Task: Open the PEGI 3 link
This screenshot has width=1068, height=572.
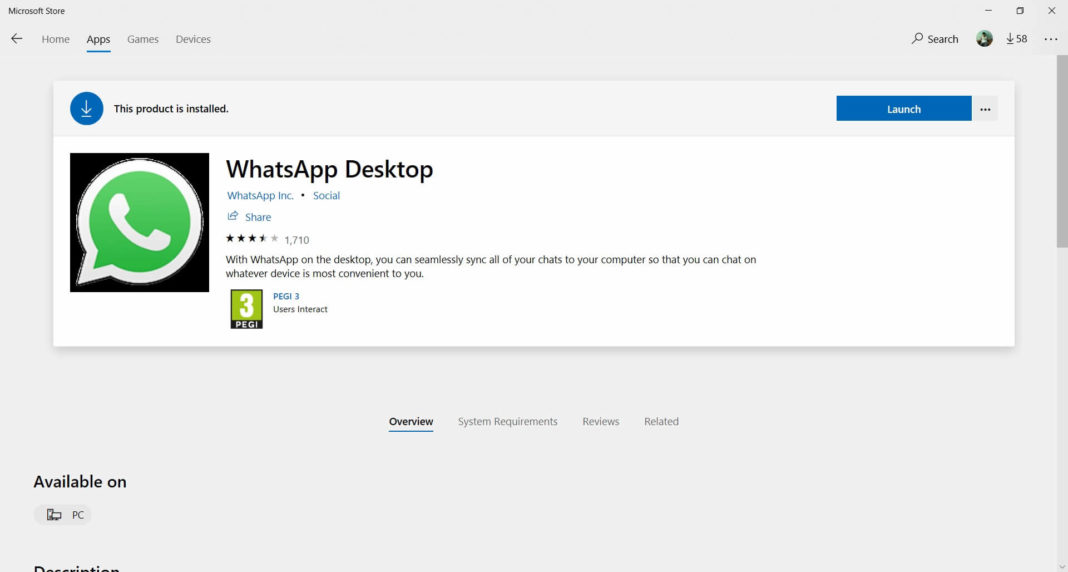Action: pos(286,296)
